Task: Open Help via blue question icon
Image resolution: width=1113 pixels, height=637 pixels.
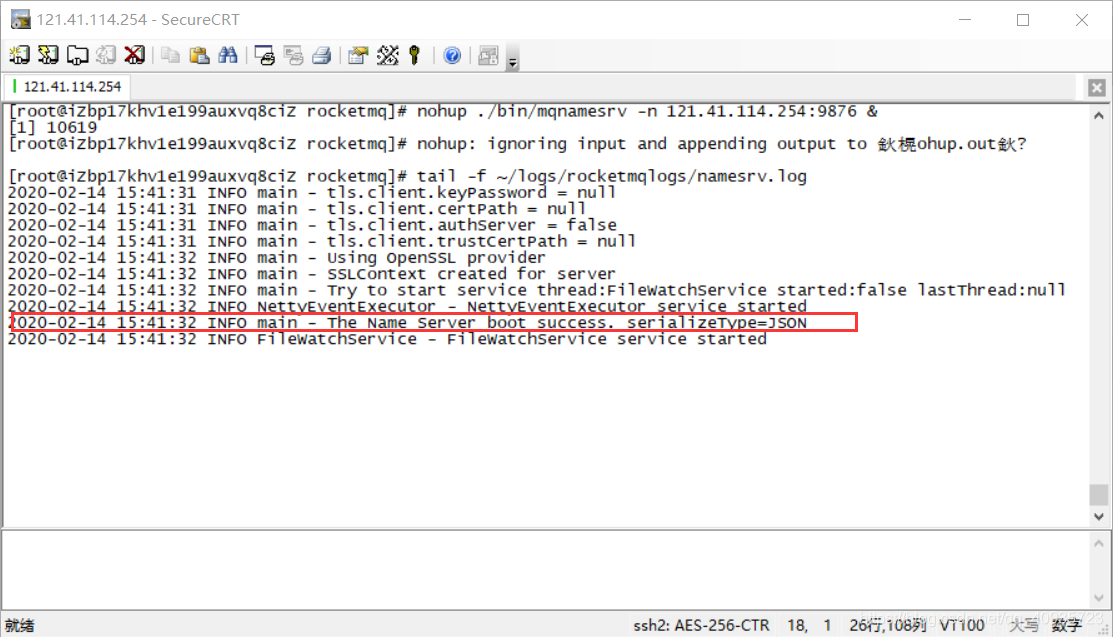Action: (x=451, y=55)
